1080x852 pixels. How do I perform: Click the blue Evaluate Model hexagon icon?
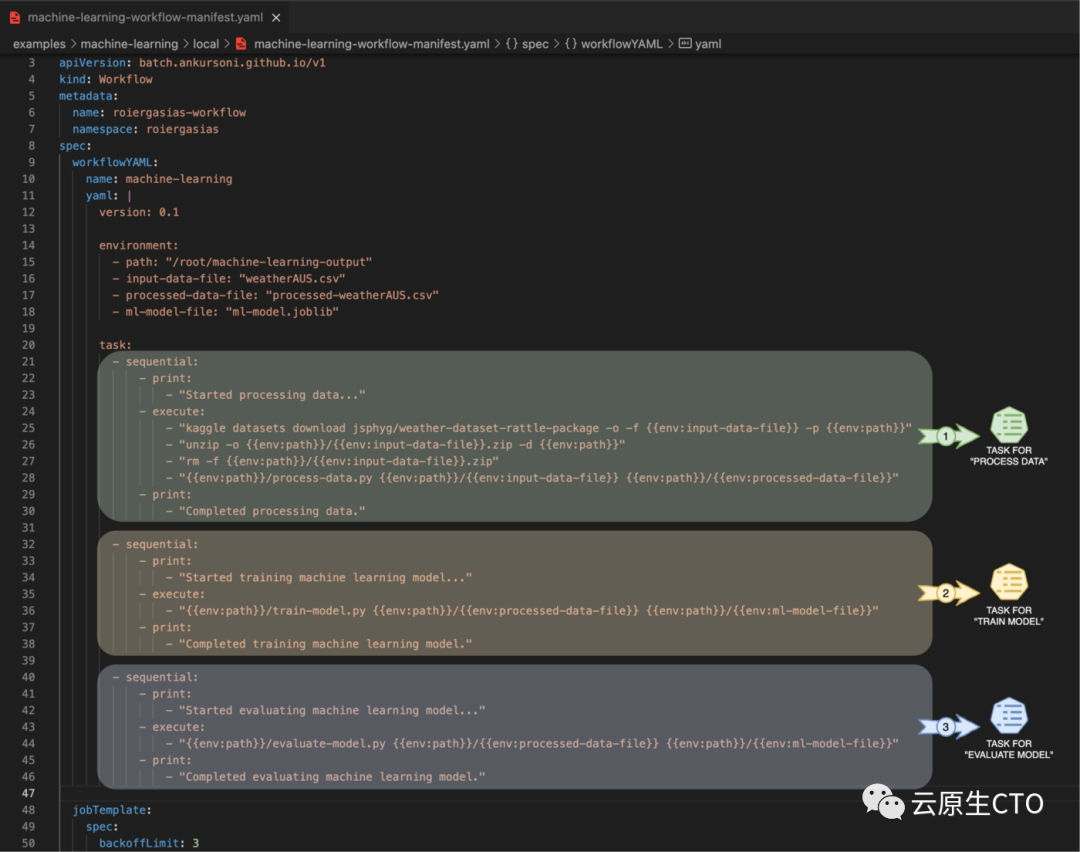[1009, 716]
